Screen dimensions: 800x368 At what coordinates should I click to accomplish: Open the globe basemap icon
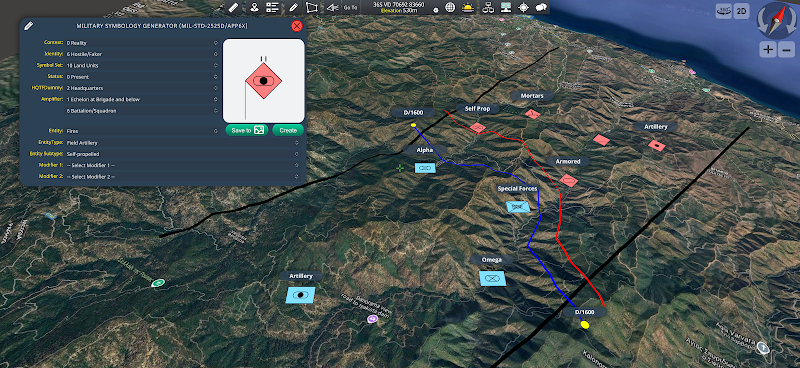pos(450,7)
